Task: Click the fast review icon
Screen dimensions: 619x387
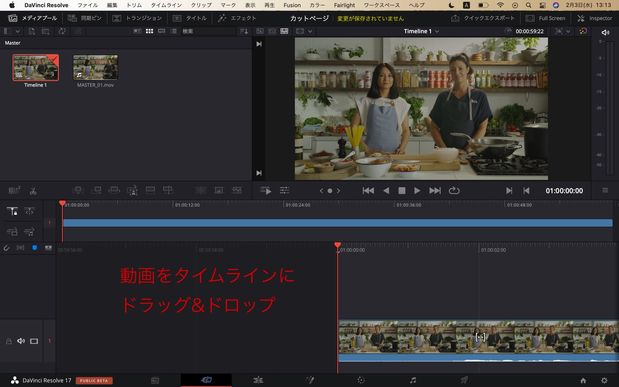Action: pyautogui.click(x=266, y=191)
